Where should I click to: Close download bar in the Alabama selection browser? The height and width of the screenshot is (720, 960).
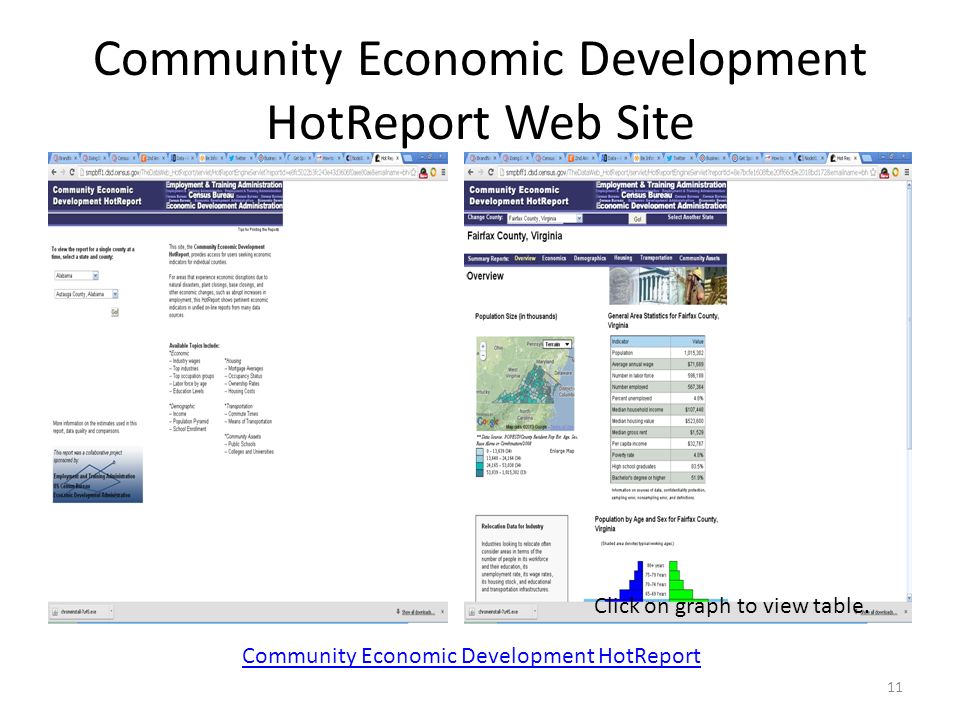click(442, 612)
